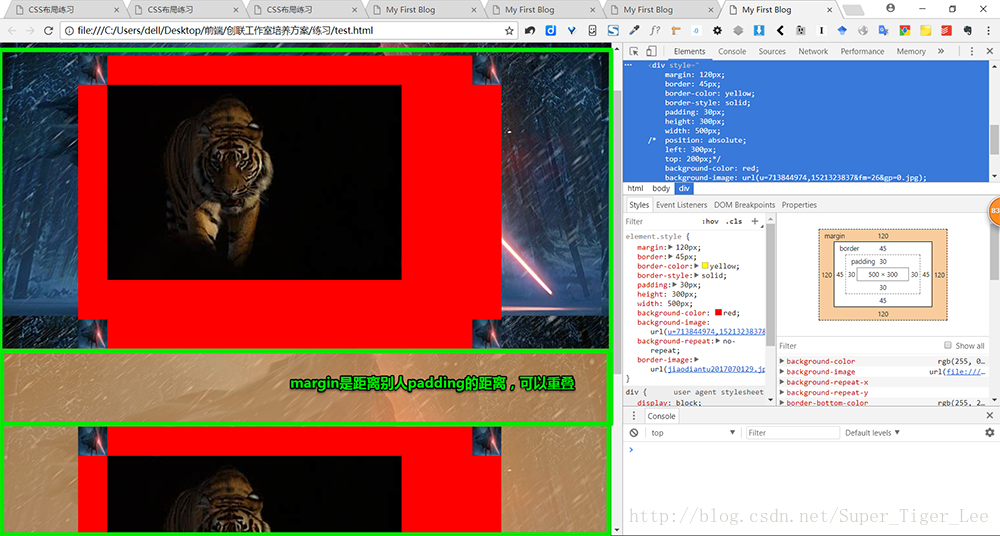Click the 500 × 300 content box

(883, 274)
